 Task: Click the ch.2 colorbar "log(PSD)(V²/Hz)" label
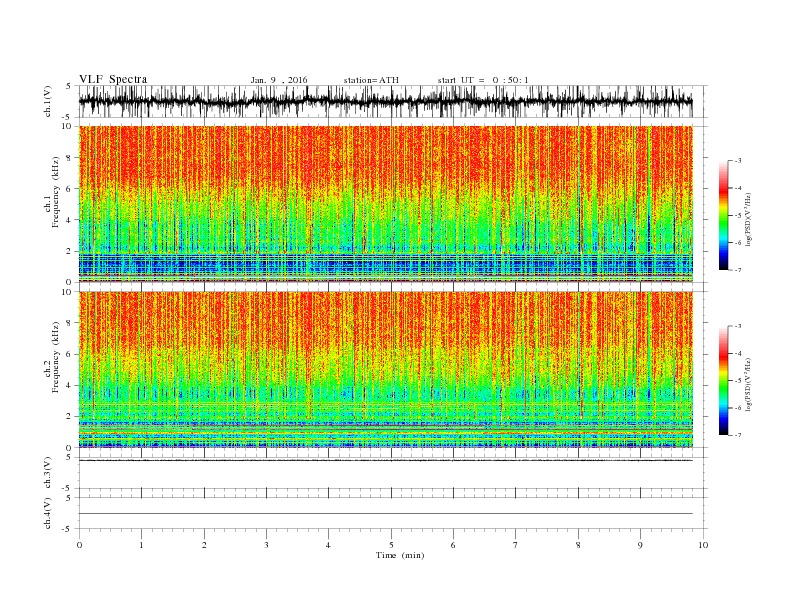749,387
